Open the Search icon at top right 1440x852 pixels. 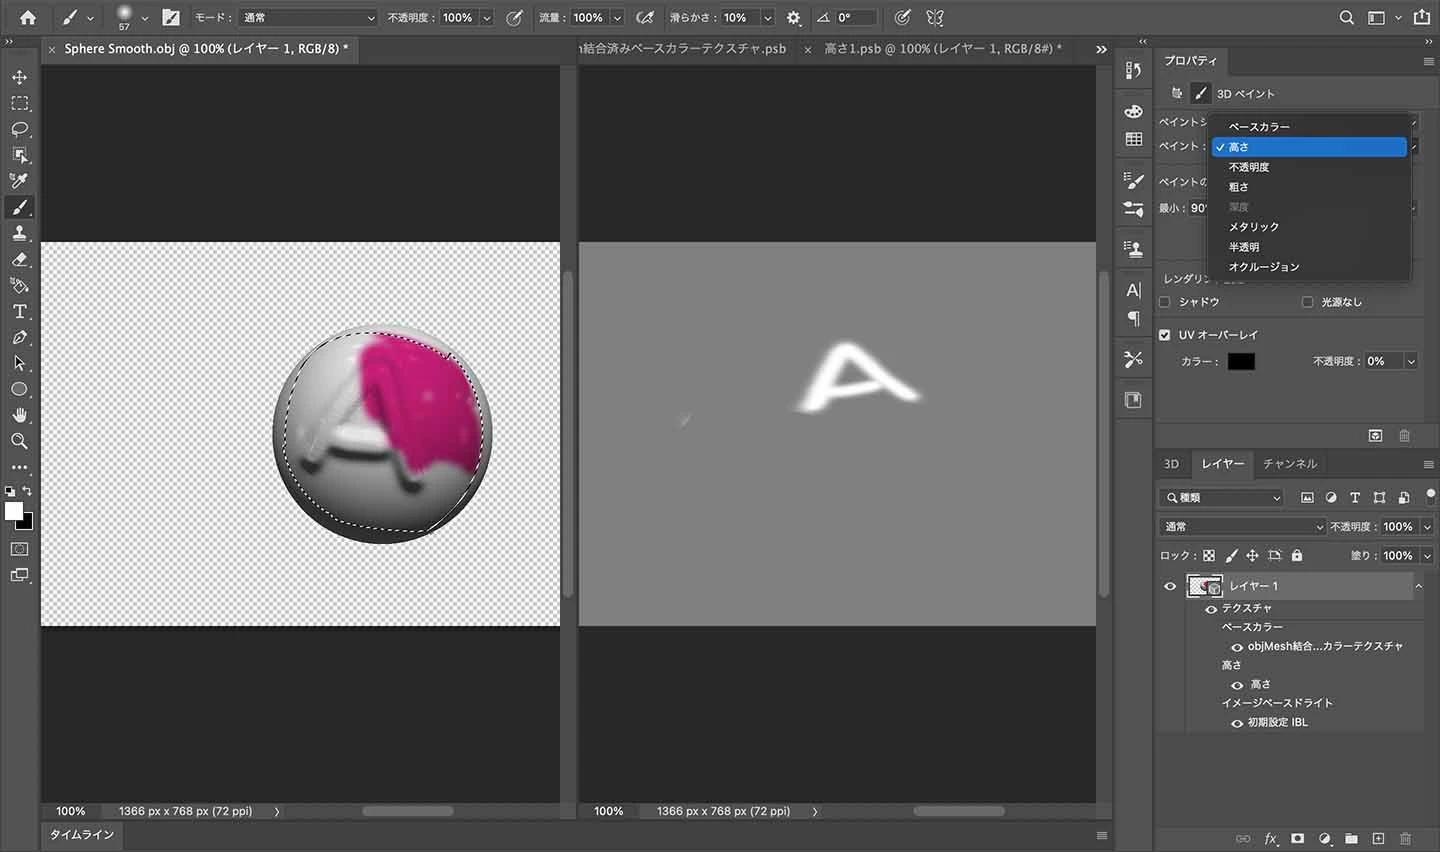[x=1347, y=17]
